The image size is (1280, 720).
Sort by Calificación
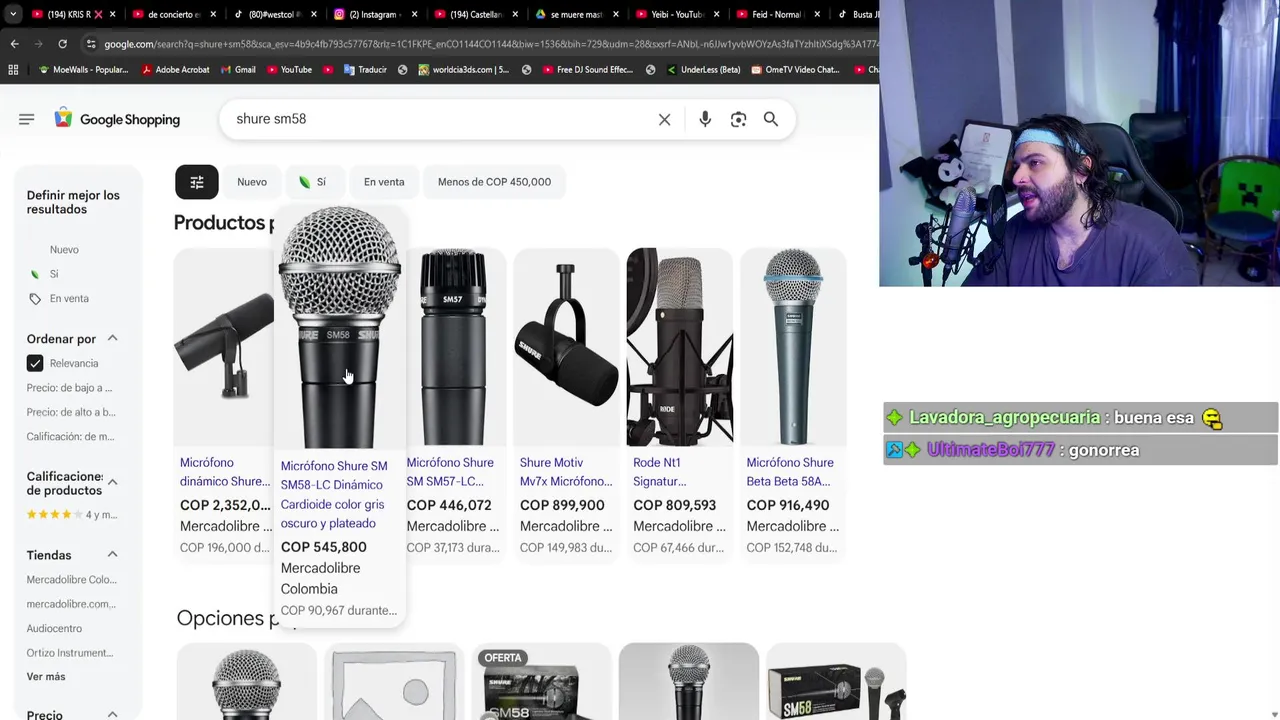click(70, 437)
